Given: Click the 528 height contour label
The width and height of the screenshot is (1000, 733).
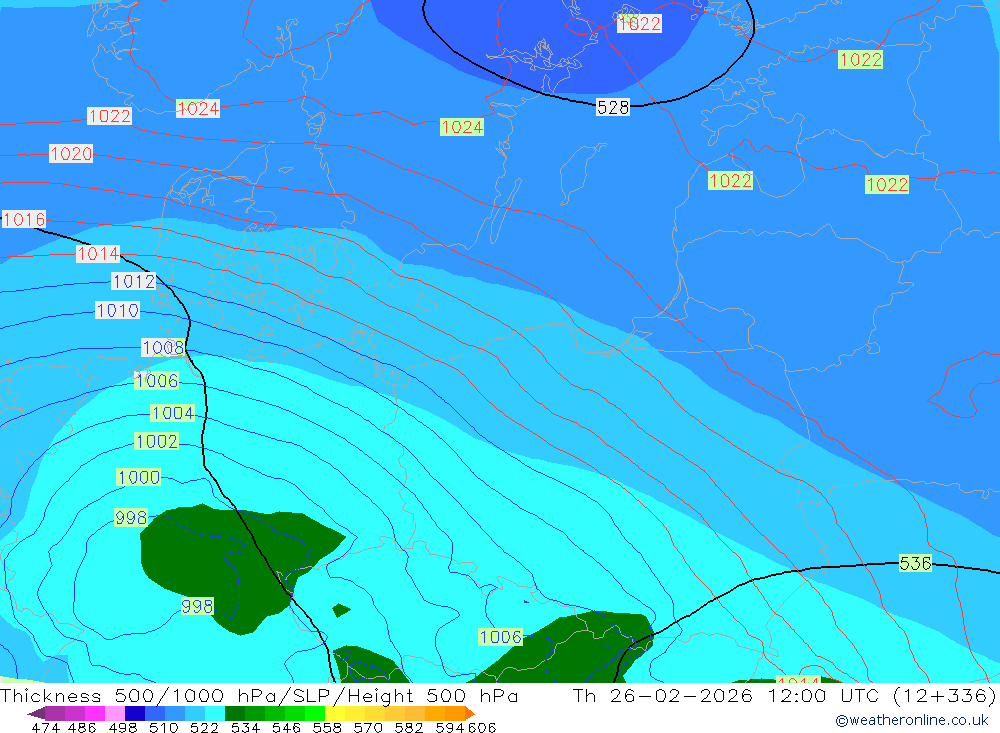Looking at the screenshot, I should (613, 107).
